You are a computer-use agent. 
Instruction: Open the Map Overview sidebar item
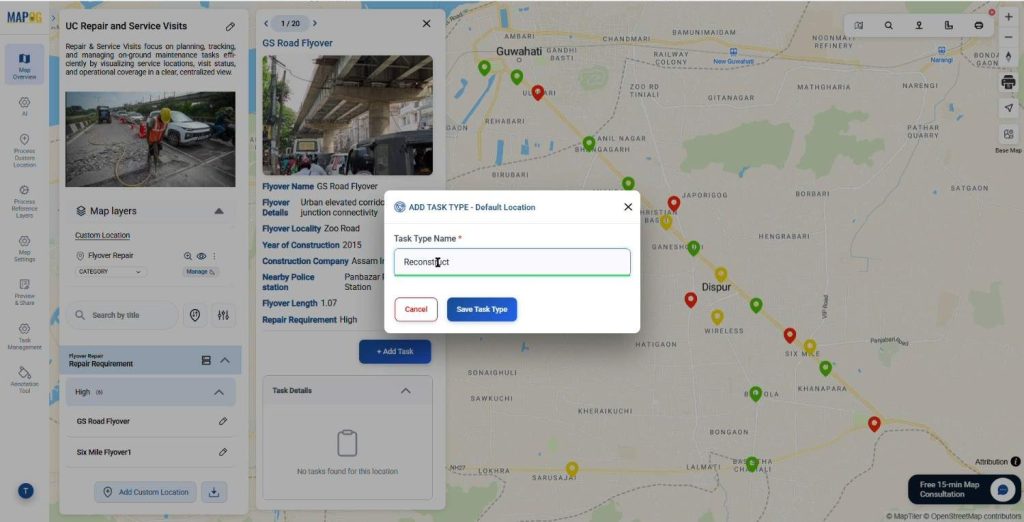(x=24, y=65)
